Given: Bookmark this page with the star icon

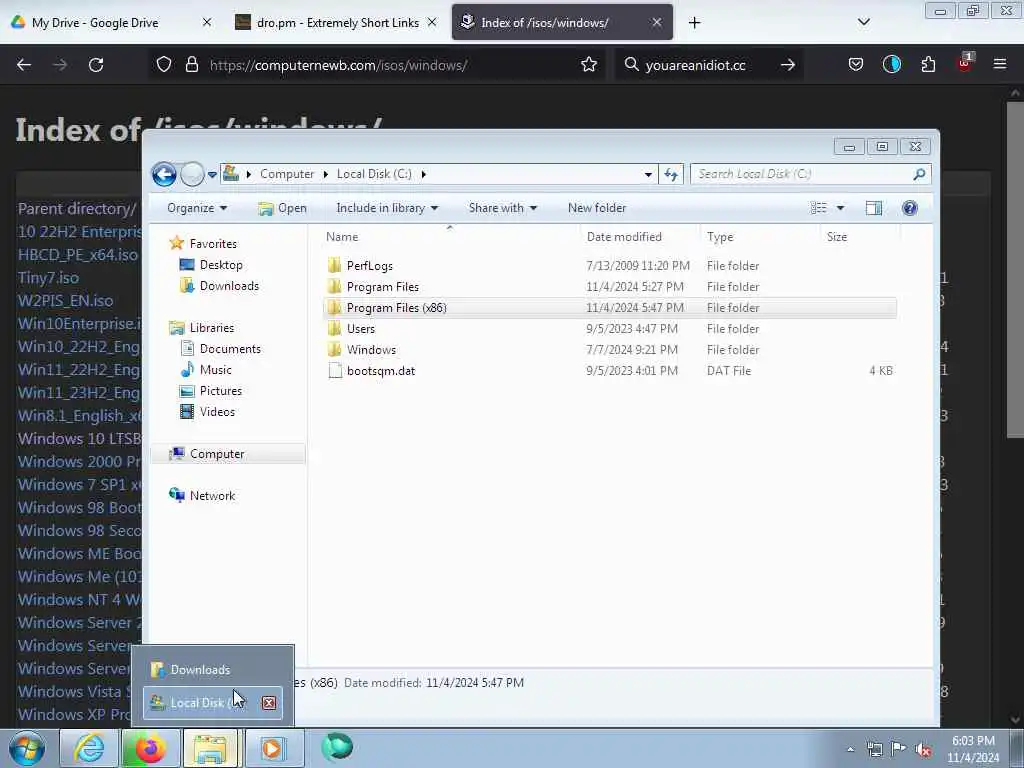Looking at the screenshot, I should coord(588,65).
